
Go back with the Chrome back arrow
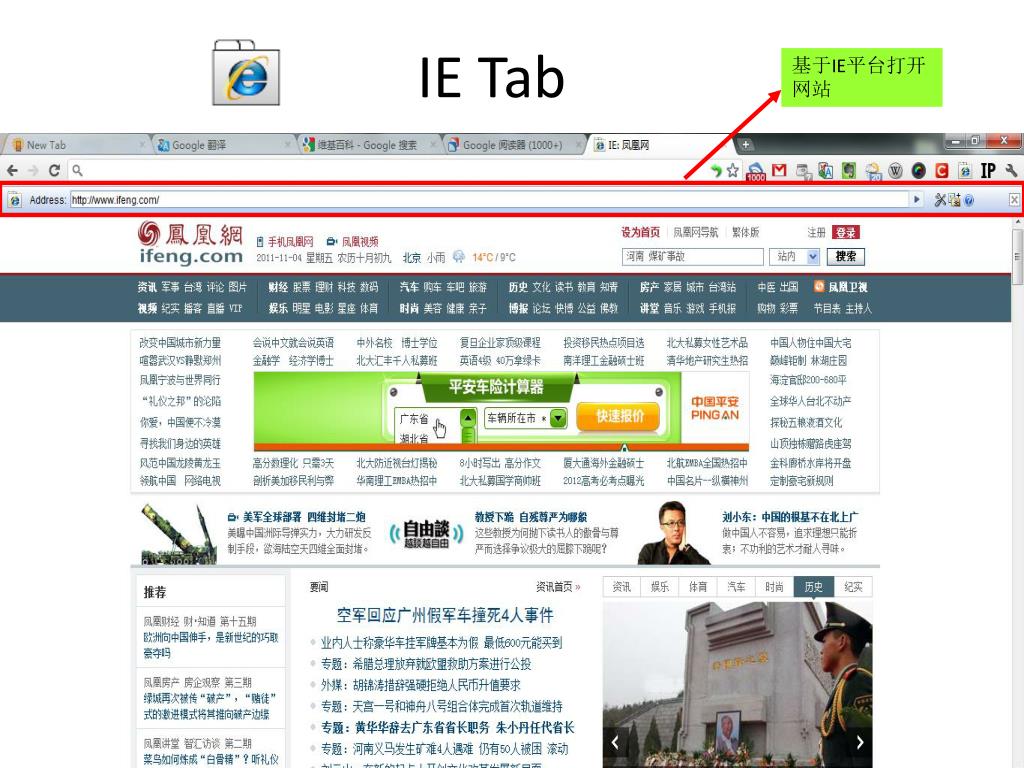[12, 170]
